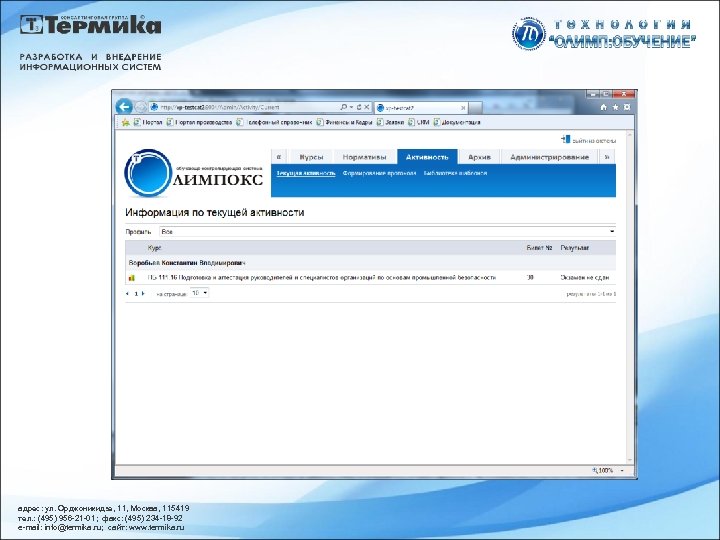
Task: Open the Документация bookmark
Action: pyautogui.click(x=457, y=122)
